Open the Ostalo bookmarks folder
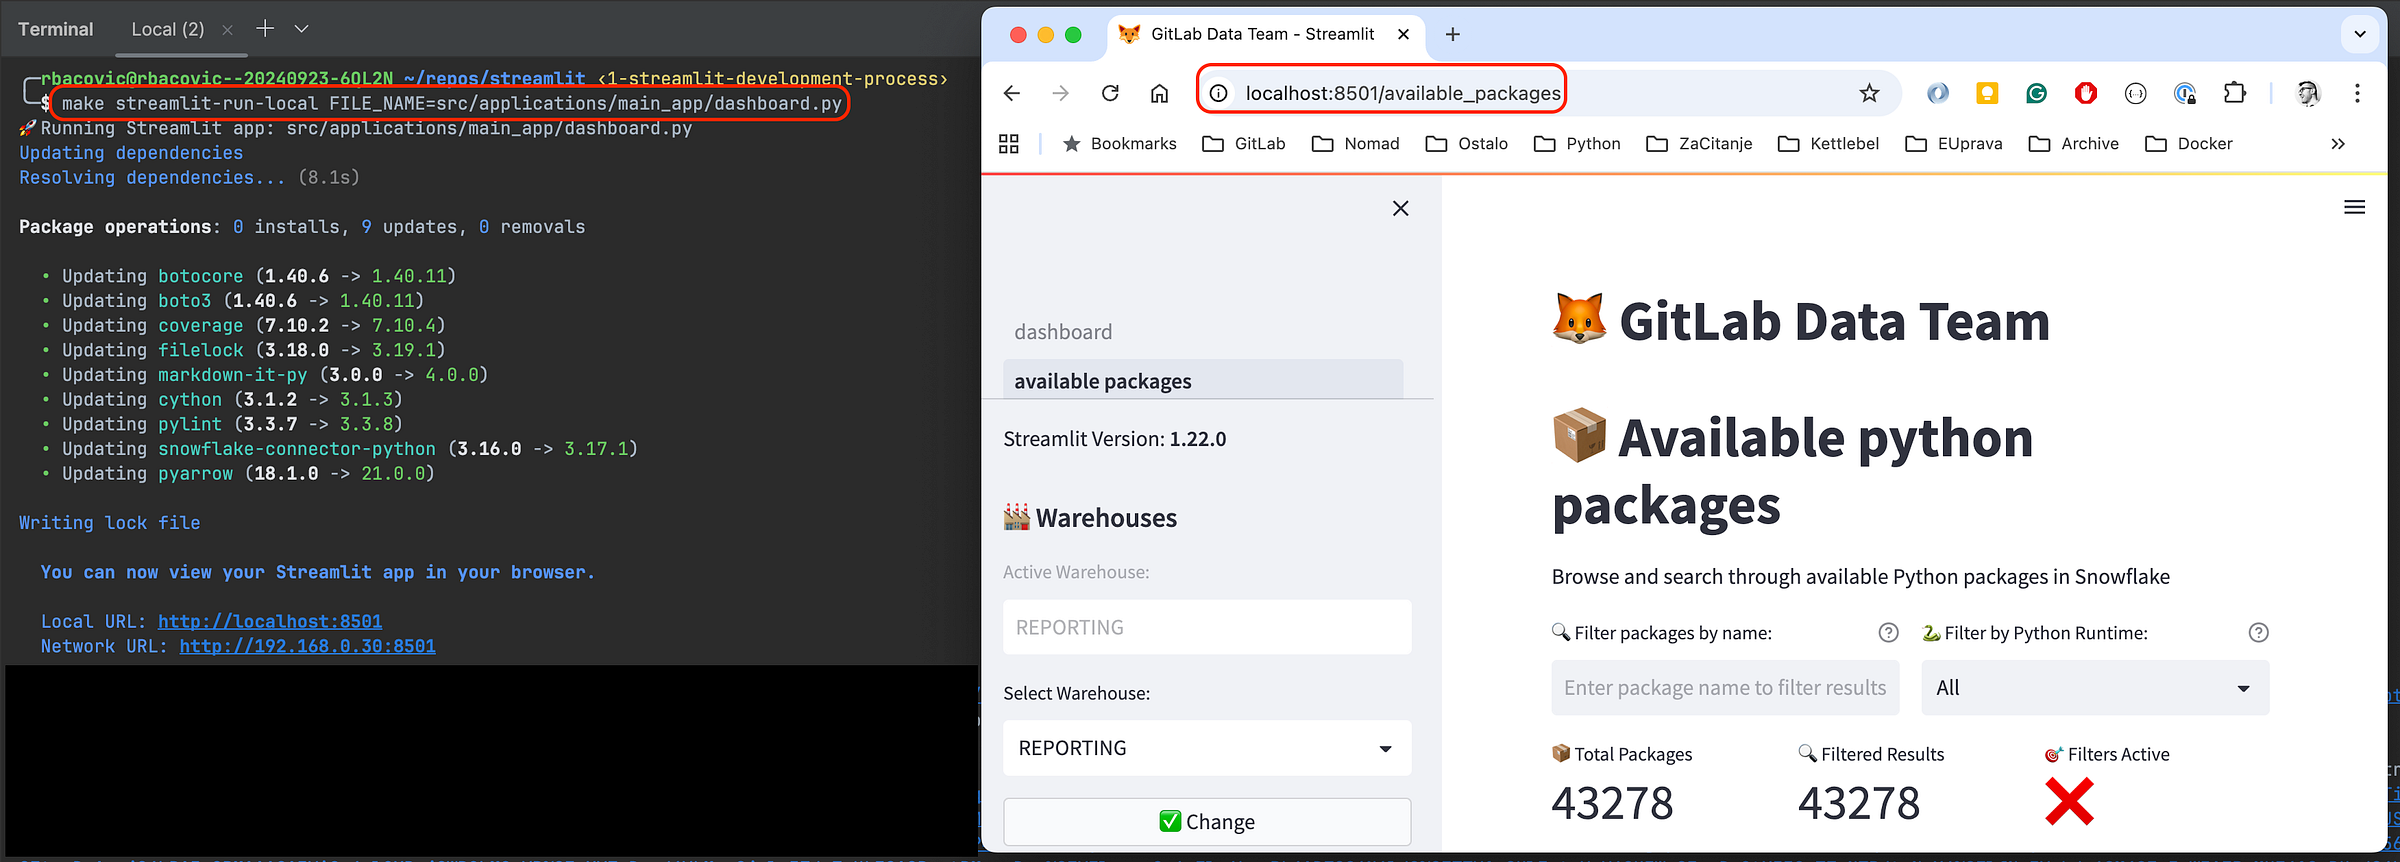2400x862 pixels. pos(1466,144)
